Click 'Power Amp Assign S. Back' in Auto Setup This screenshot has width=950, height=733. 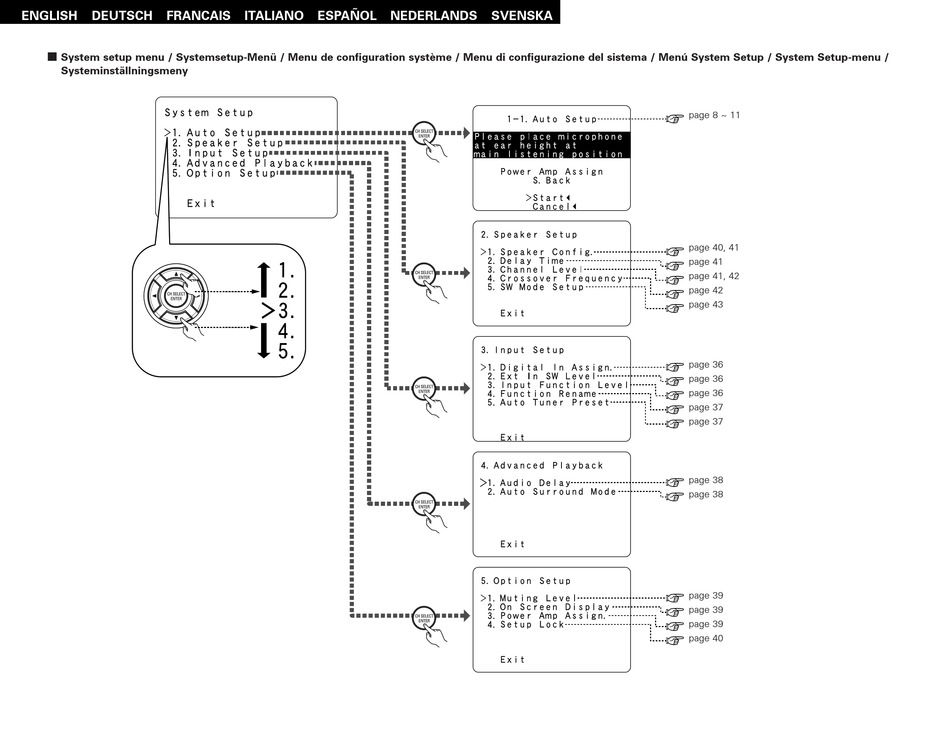tap(551, 176)
